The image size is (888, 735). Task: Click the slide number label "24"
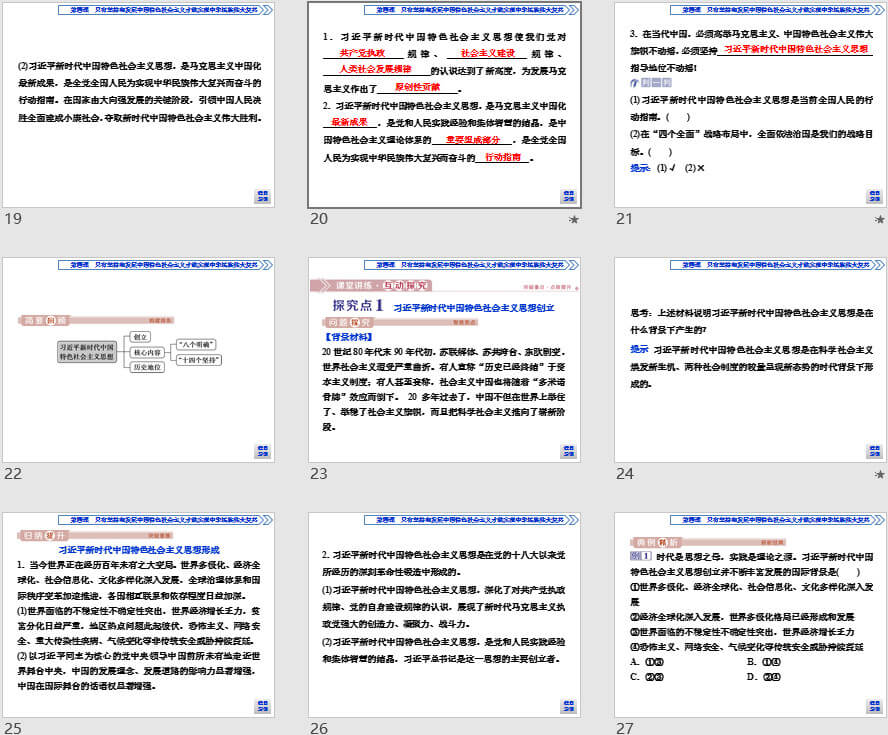625,473
